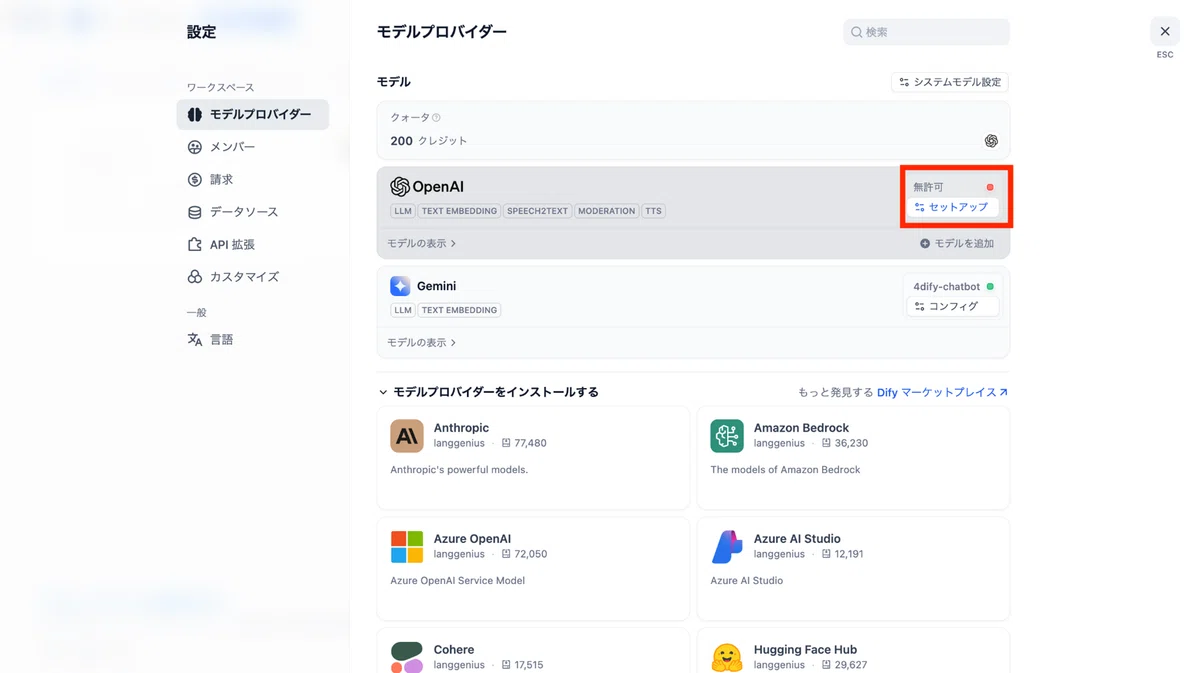This screenshot has width=1200, height=673.
Task: Click the TTS tag on OpenAI
Action: [653, 211]
